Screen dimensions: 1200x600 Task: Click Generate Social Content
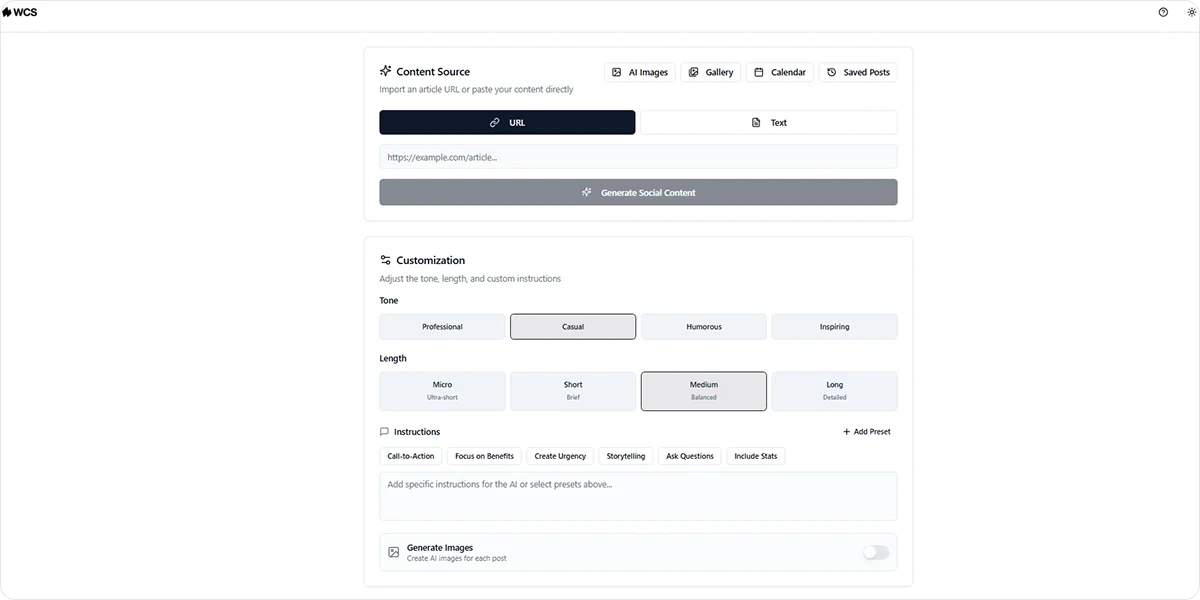(x=638, y=192)
